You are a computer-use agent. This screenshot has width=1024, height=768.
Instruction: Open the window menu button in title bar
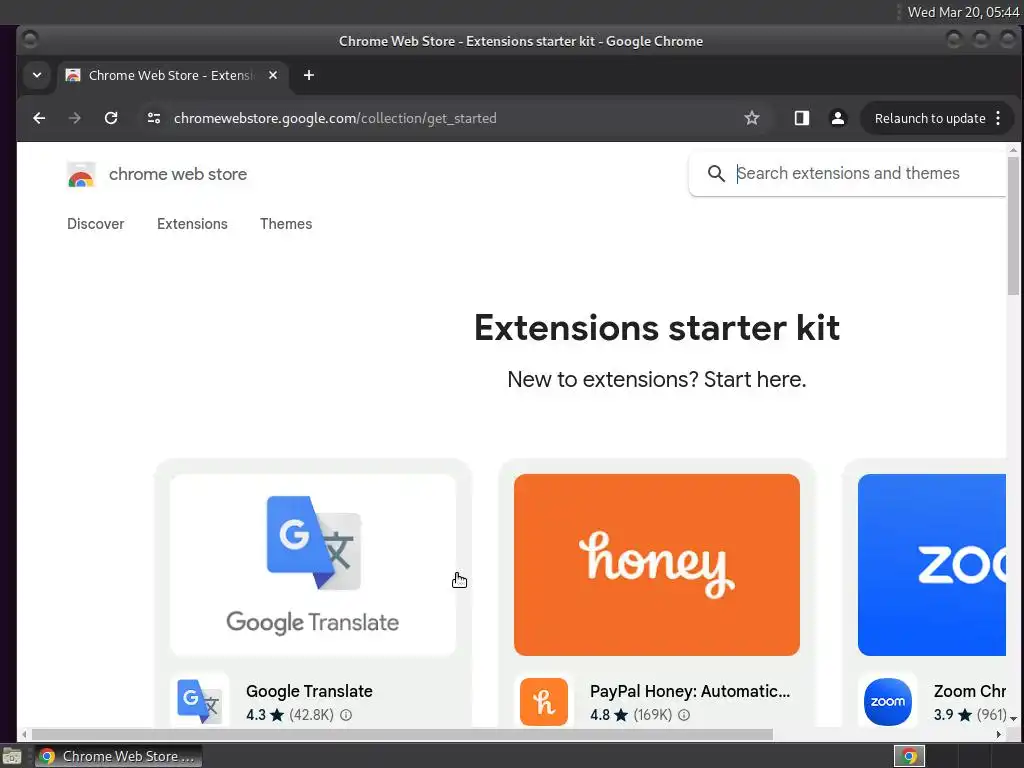click(x=30, y=40)
